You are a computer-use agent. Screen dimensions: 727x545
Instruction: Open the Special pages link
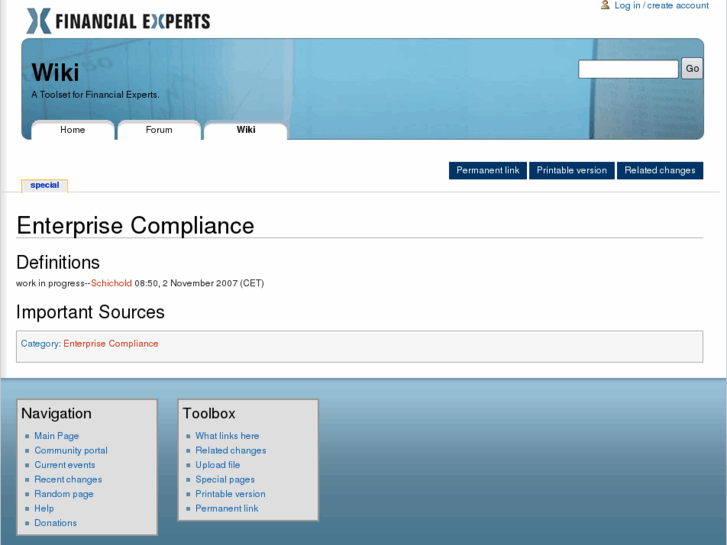coord(225,480)
